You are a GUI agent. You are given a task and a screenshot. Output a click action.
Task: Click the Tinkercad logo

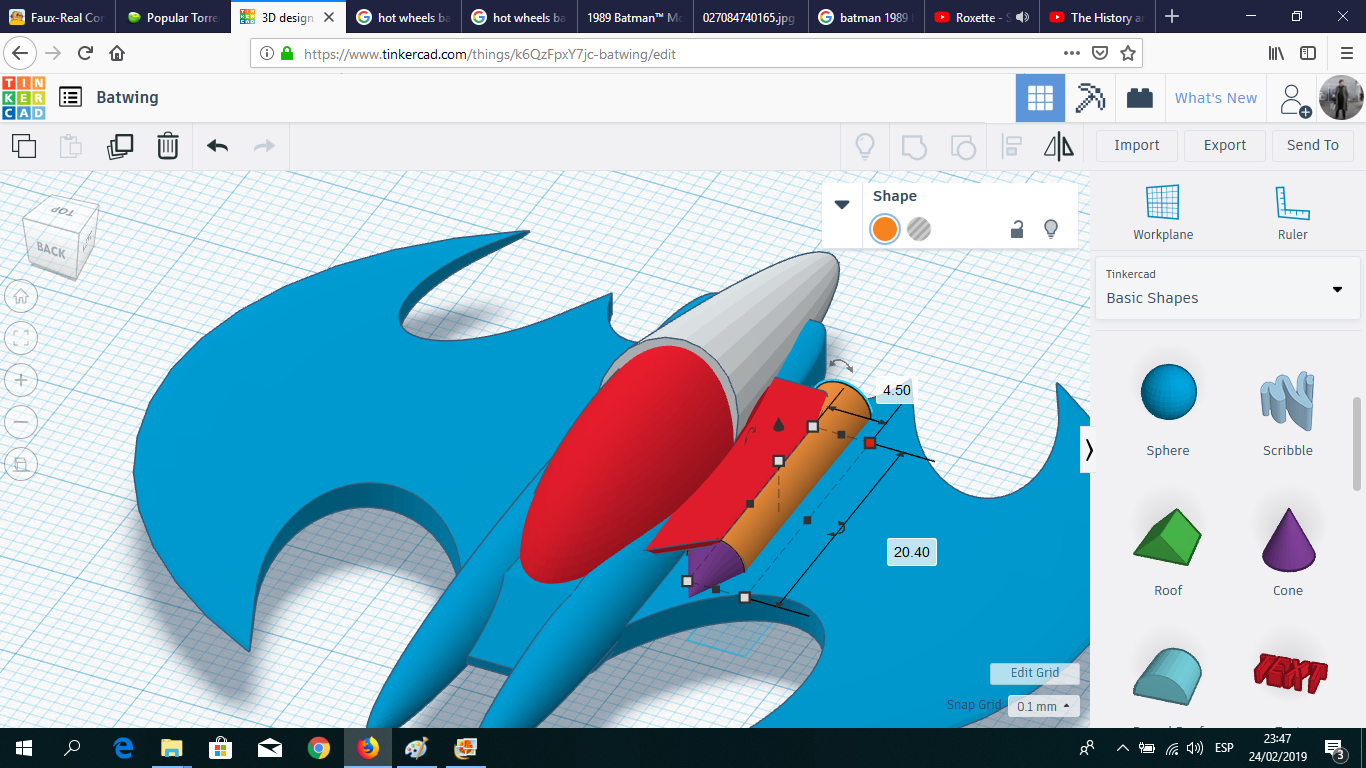tap(24, 97)
